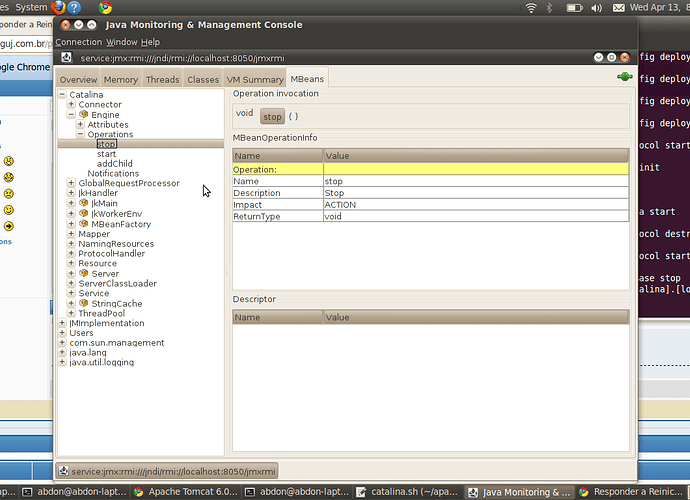Screen dimensions: 690x500
Task: Collapse the Engine tree node
Action: pos(71,114)
